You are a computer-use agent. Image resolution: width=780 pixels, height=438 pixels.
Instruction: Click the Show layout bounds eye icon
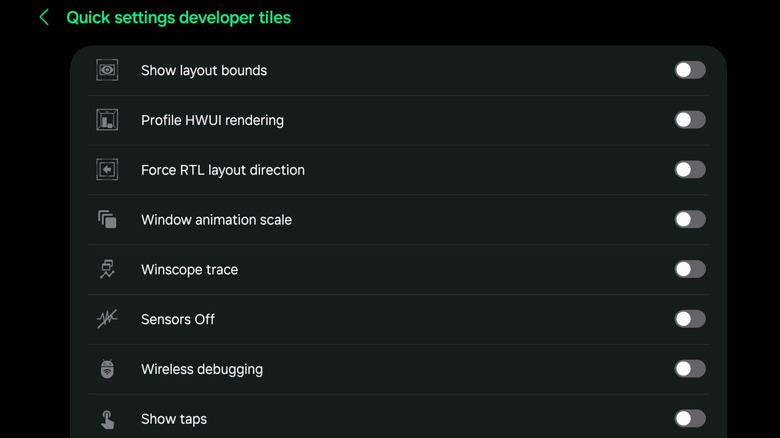click(107, 70)
